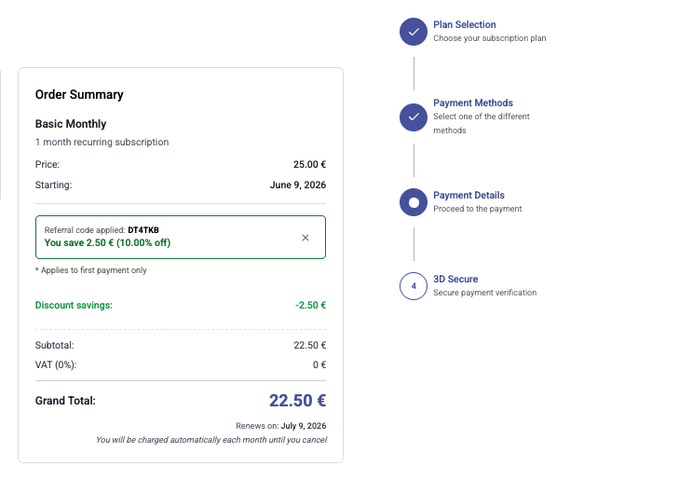Click 'Secure payment verification' description
This screenshot has width=679, height=480.
[x=485, y=293]
